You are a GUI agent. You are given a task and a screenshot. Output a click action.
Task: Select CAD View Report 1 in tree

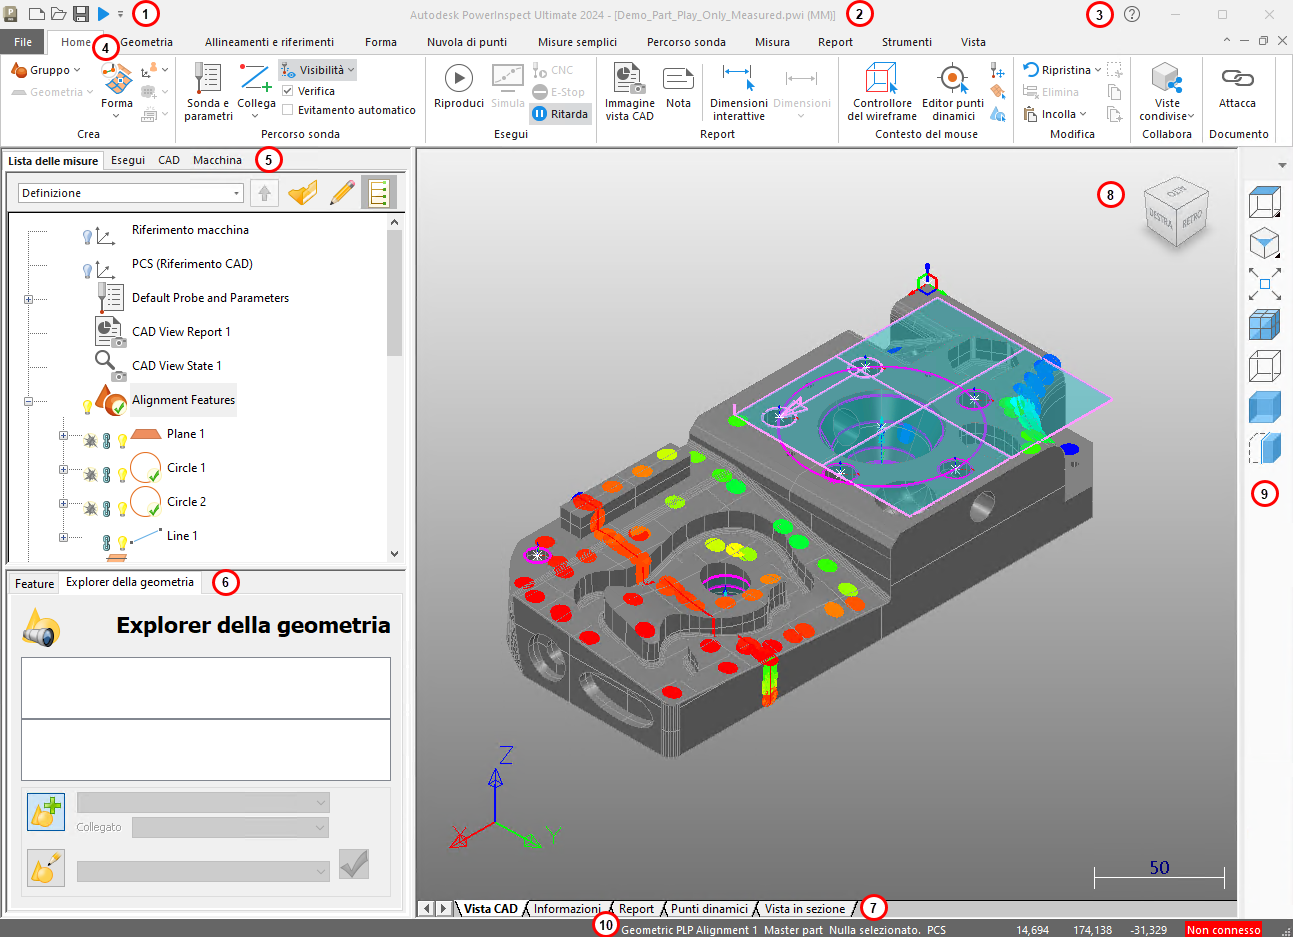[x=181, y=332]
